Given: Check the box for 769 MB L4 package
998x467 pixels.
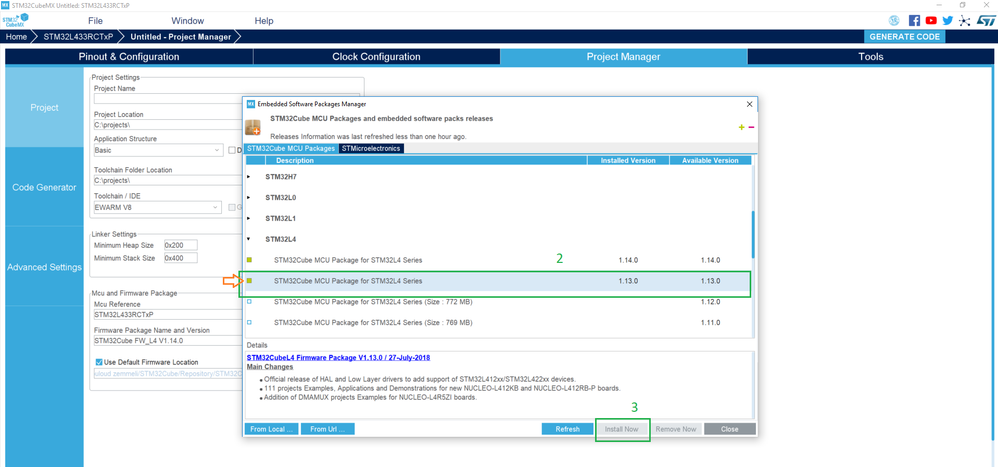Looking at the screenshot, I should pos(250,323).
